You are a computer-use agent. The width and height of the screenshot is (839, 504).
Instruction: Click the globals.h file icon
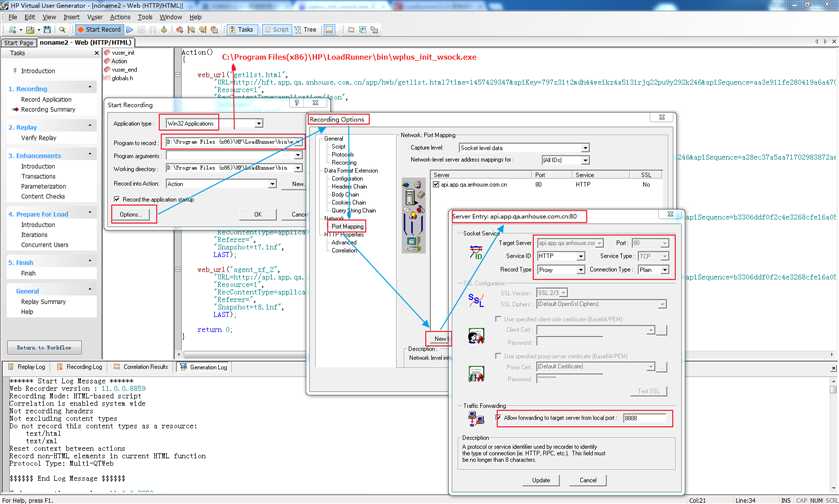107,78
